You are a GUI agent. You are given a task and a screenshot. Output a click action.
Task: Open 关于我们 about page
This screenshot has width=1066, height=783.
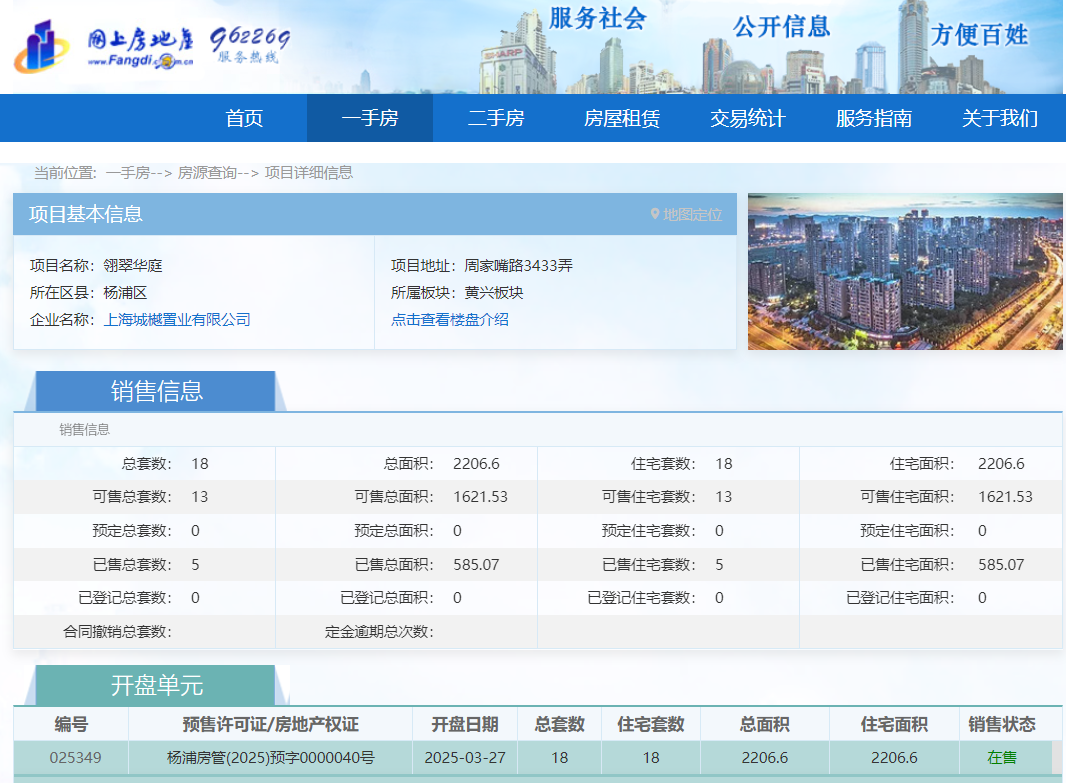pyautogui.click(x=1000, y=118)
